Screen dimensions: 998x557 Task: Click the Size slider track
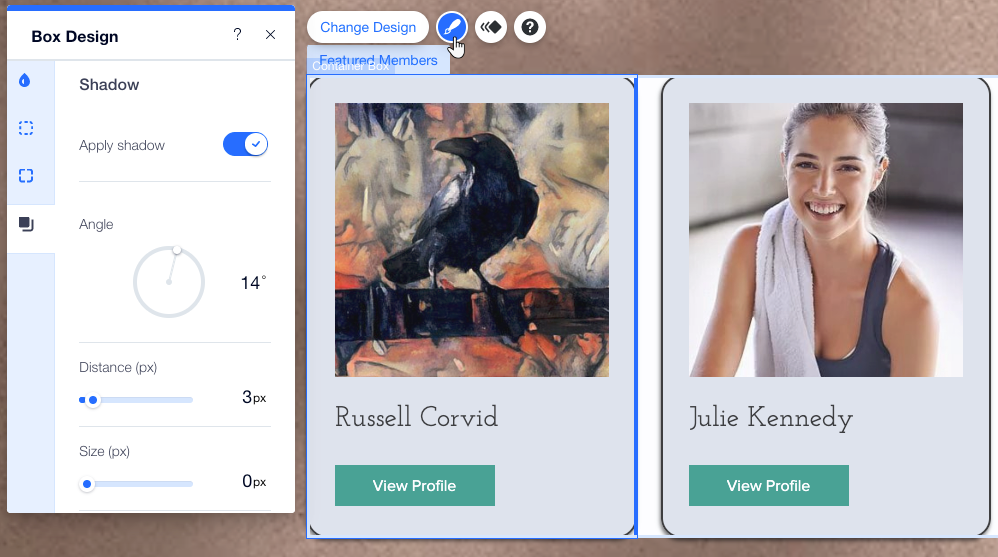tap(136, 484)
